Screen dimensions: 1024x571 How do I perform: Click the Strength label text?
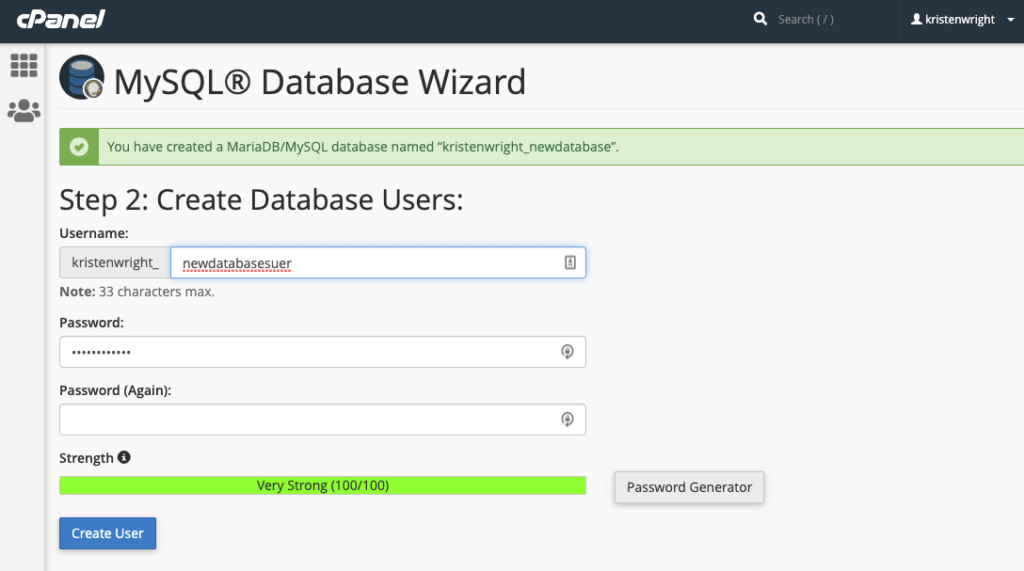coord(86,458)
